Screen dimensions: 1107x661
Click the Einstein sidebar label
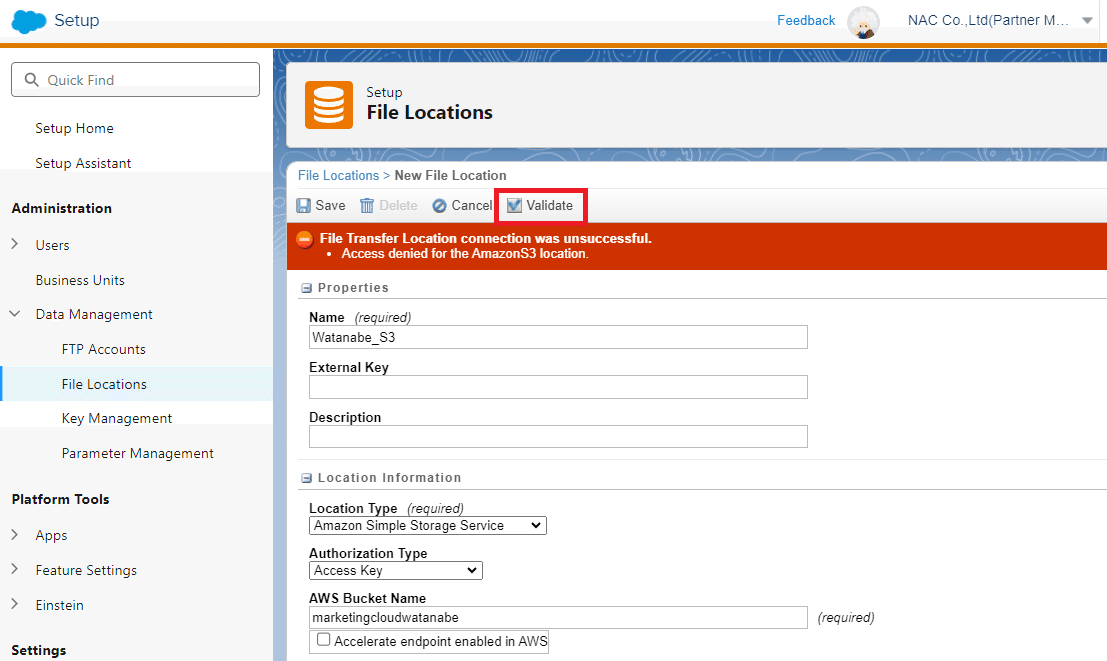[59, 605]
